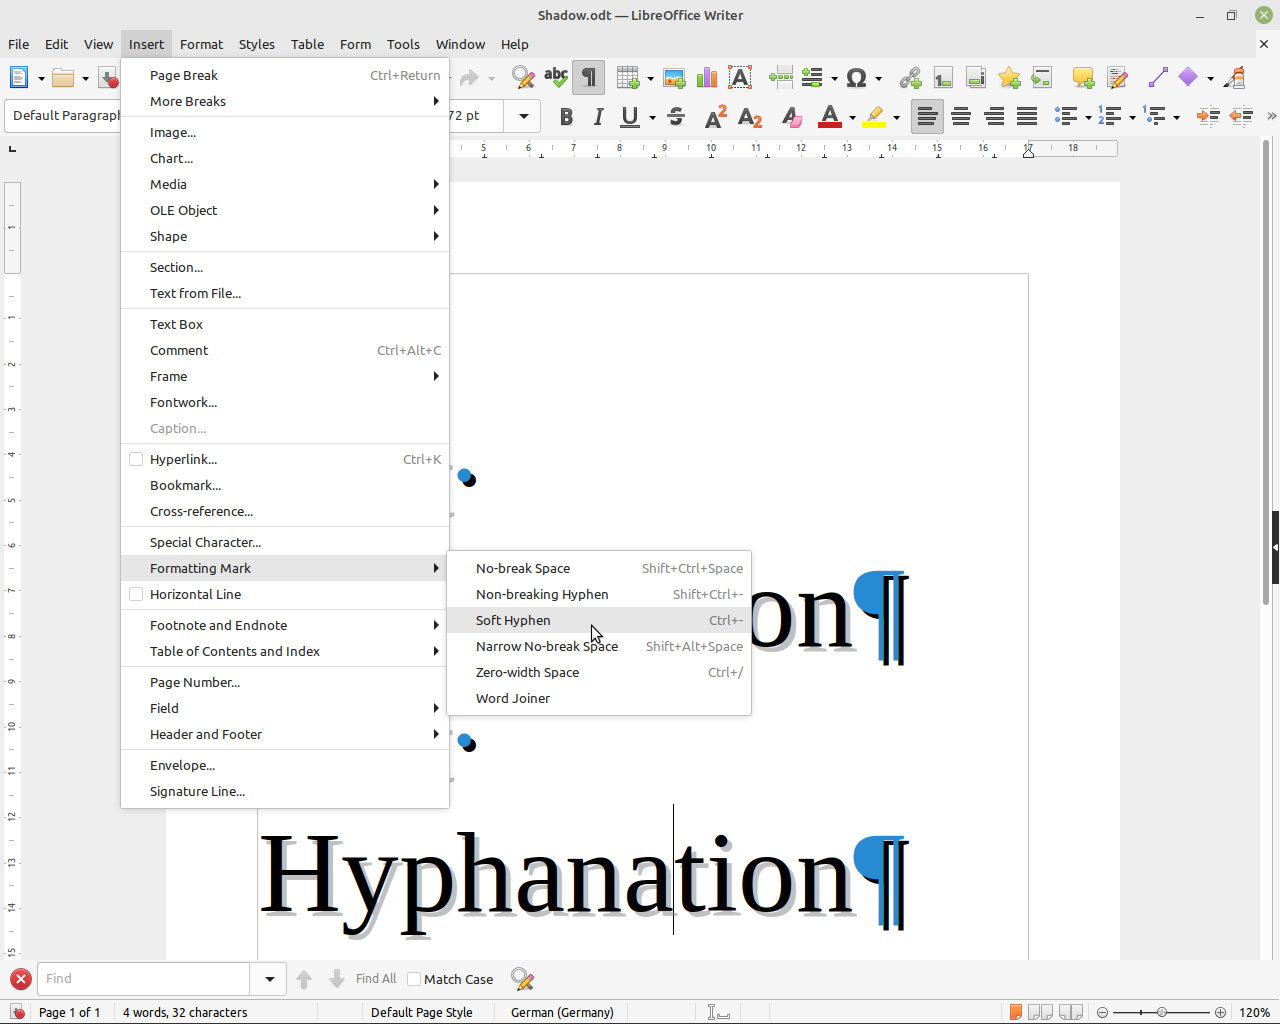Expand the Shape submenu
The width and height of the screenshot is (1280, 1024).
[285, 236]
